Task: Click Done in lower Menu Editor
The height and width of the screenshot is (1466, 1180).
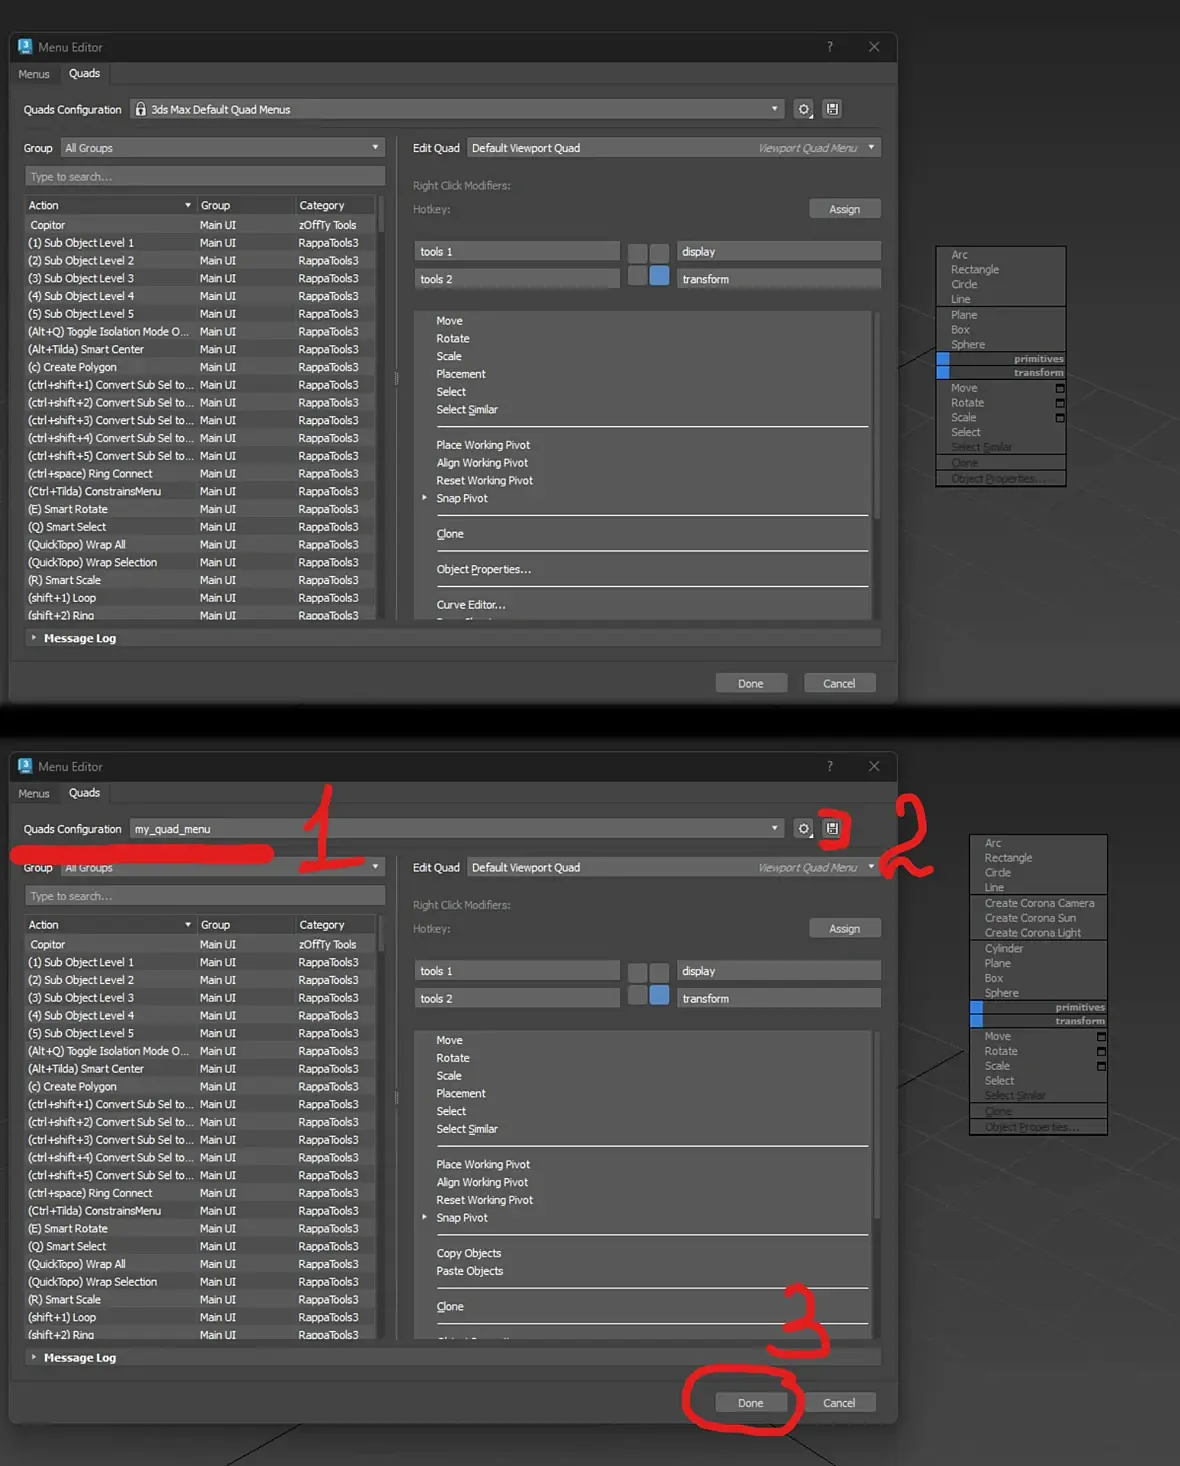Action: [751, 1402]
